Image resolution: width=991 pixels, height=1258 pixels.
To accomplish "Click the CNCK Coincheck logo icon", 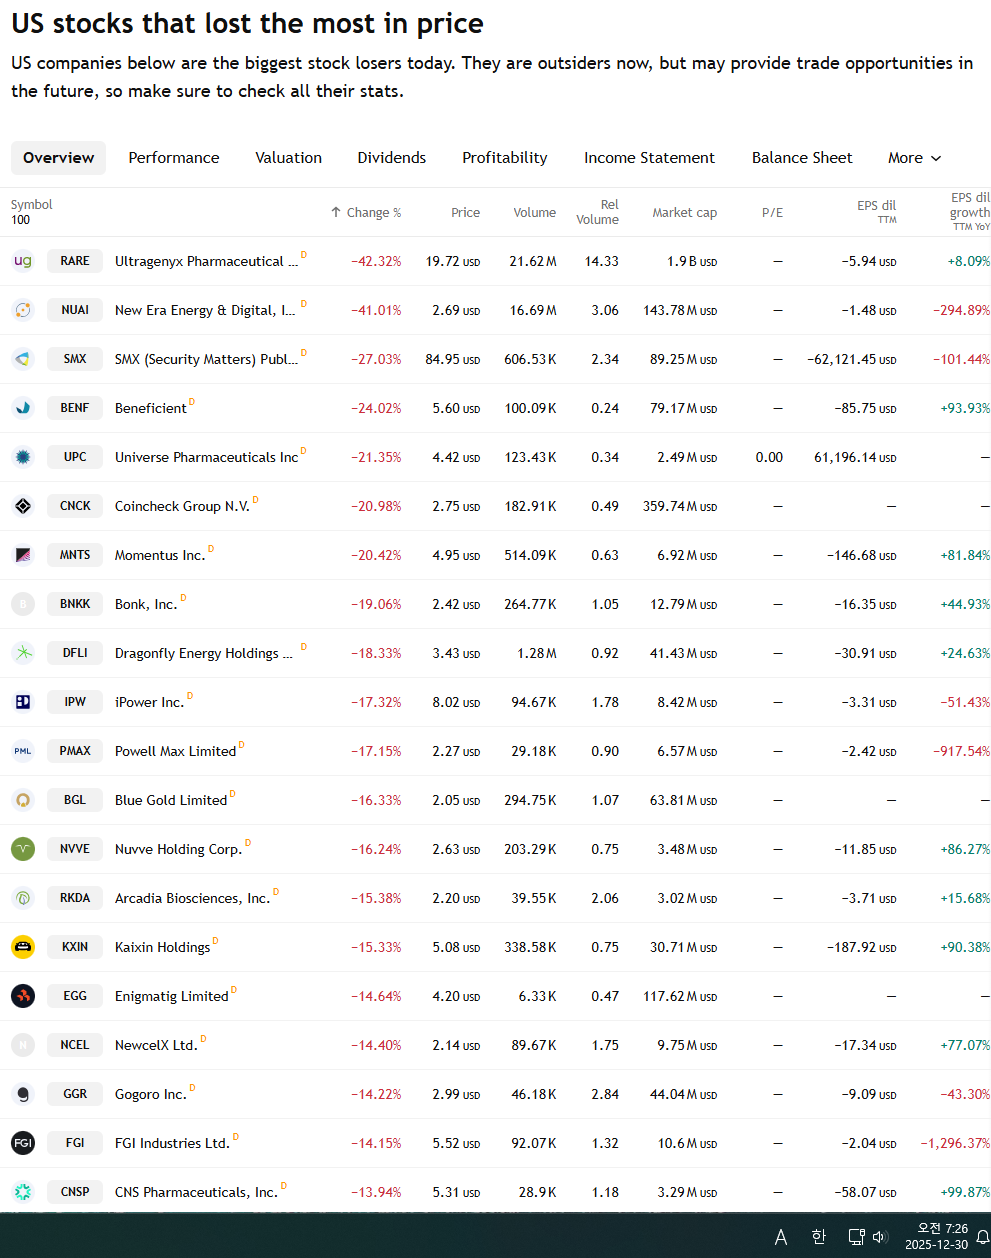I will pyautogui.click(x=23, y=506).
